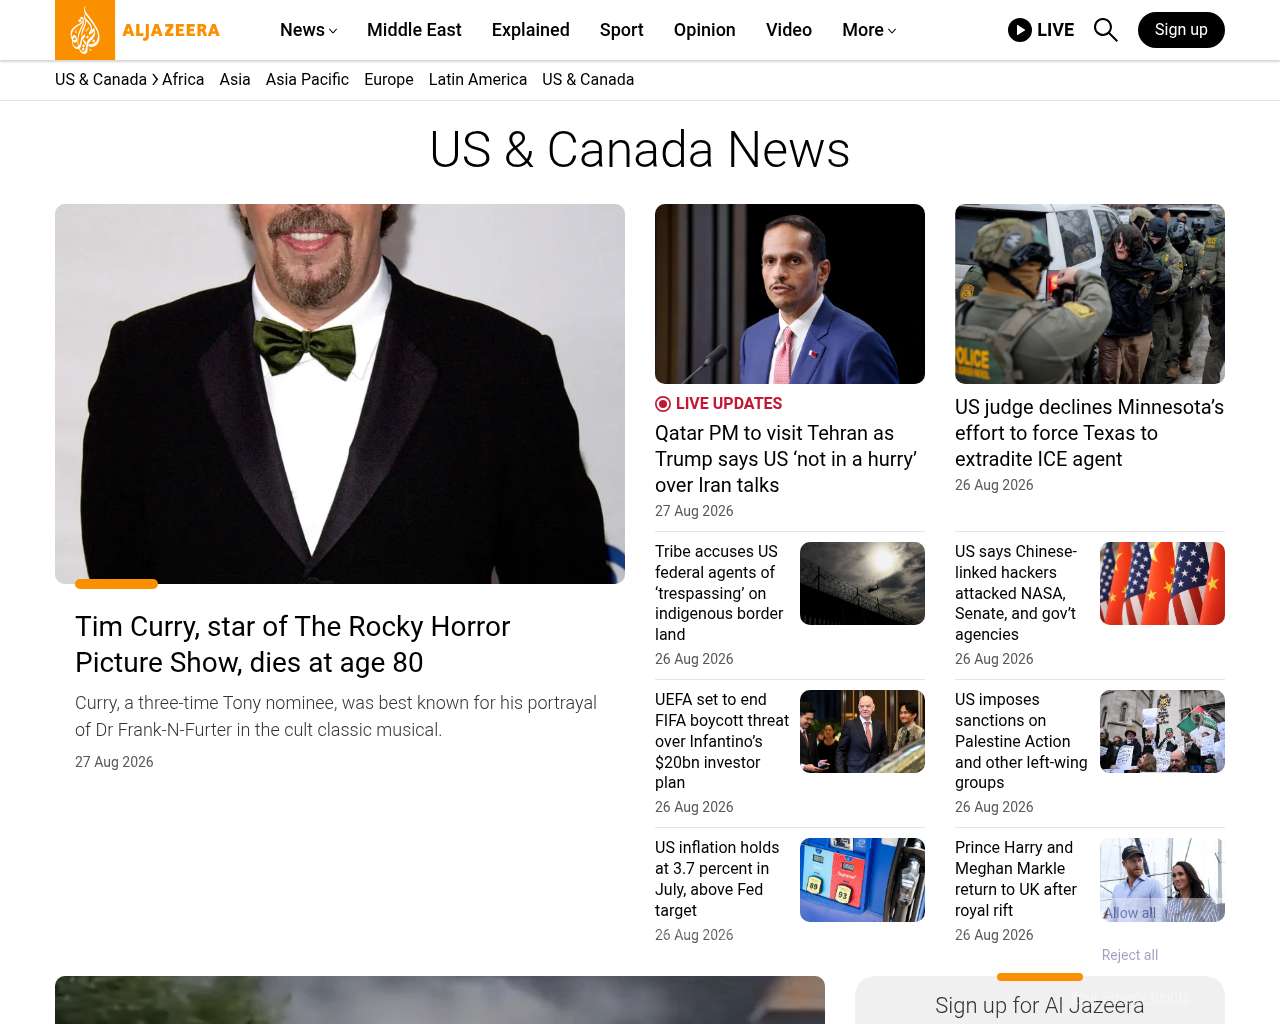1280x1024 pixels.
Task: Click the protest crowd thumbnail
Action: [1162, 731]
